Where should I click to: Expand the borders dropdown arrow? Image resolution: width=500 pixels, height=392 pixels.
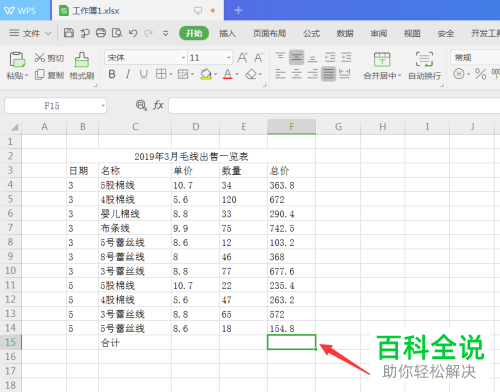171,74
